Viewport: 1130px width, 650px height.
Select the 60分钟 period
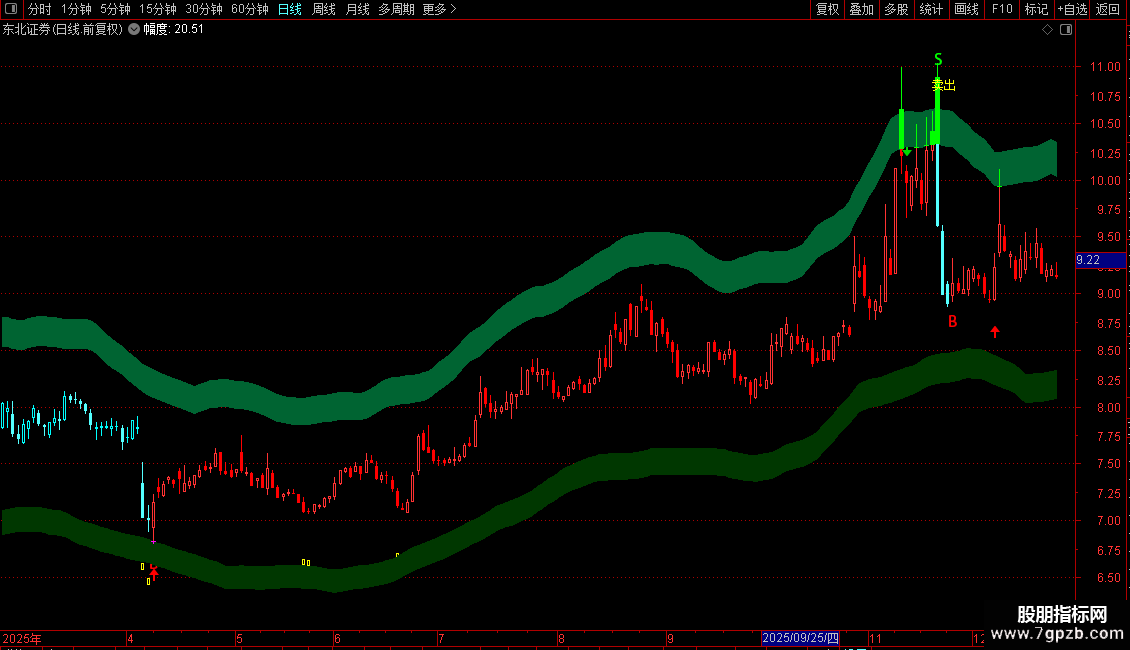pos(250,9)
